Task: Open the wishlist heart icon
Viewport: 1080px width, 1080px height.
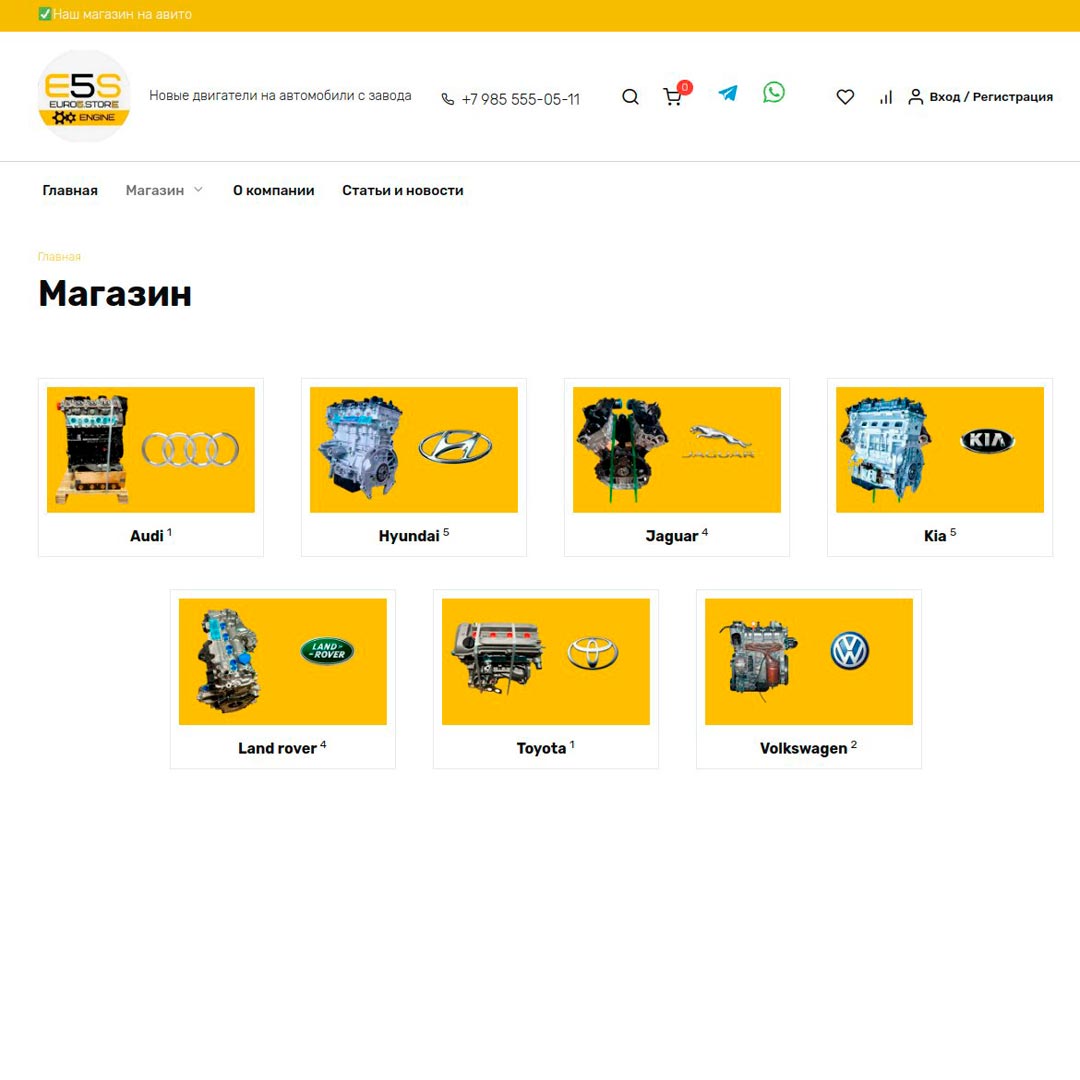Action: click(845, 97)
